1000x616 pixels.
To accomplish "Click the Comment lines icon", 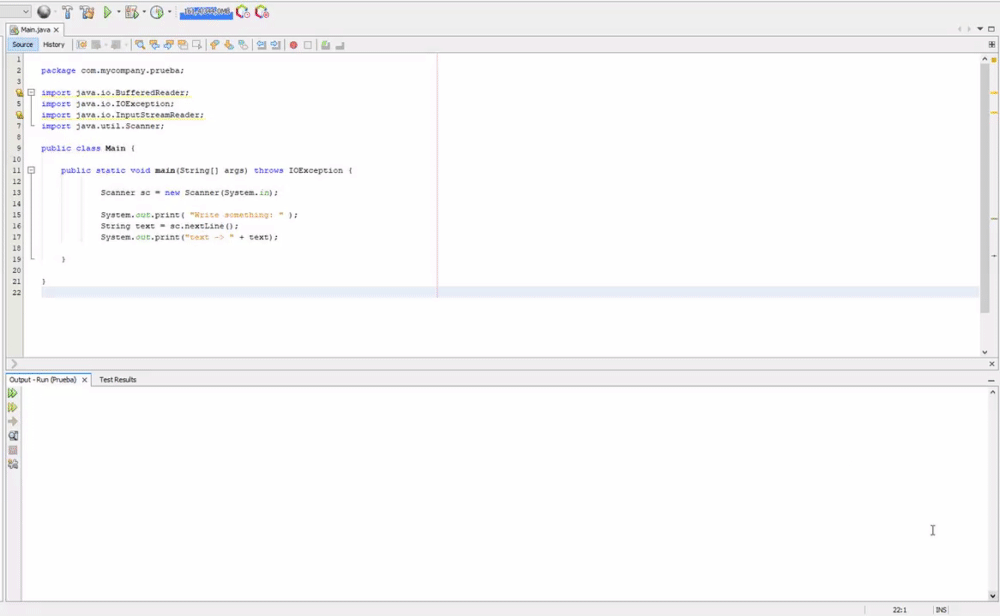I will [325, 45].
